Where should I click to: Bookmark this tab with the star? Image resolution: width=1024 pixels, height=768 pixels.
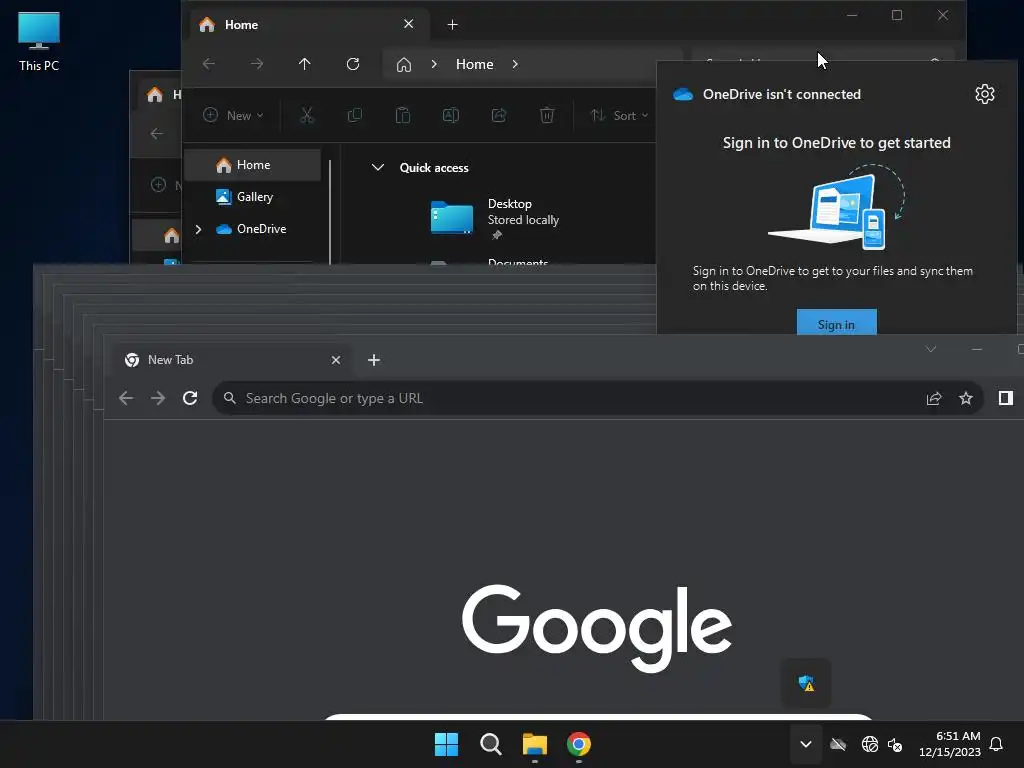[966, 398]
